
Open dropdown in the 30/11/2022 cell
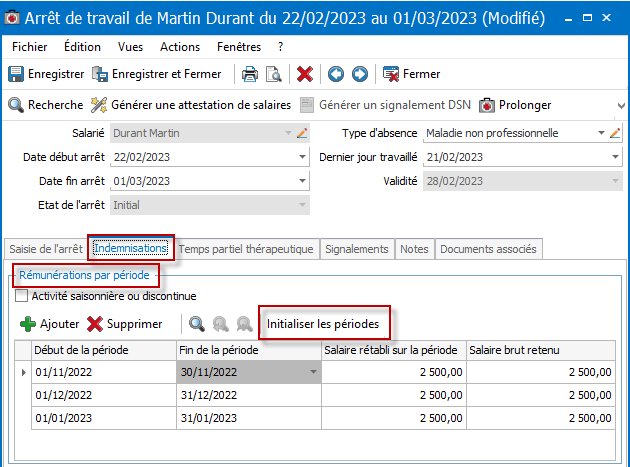coord(313,372)
